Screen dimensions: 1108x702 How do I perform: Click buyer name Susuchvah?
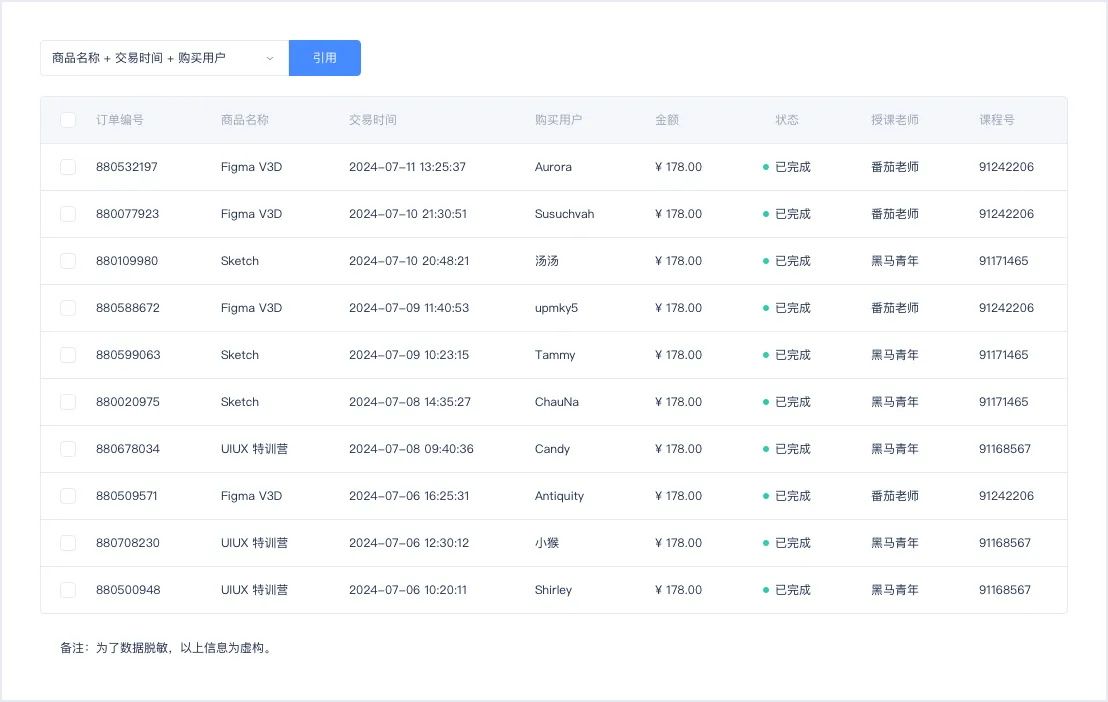click(565, 214)
